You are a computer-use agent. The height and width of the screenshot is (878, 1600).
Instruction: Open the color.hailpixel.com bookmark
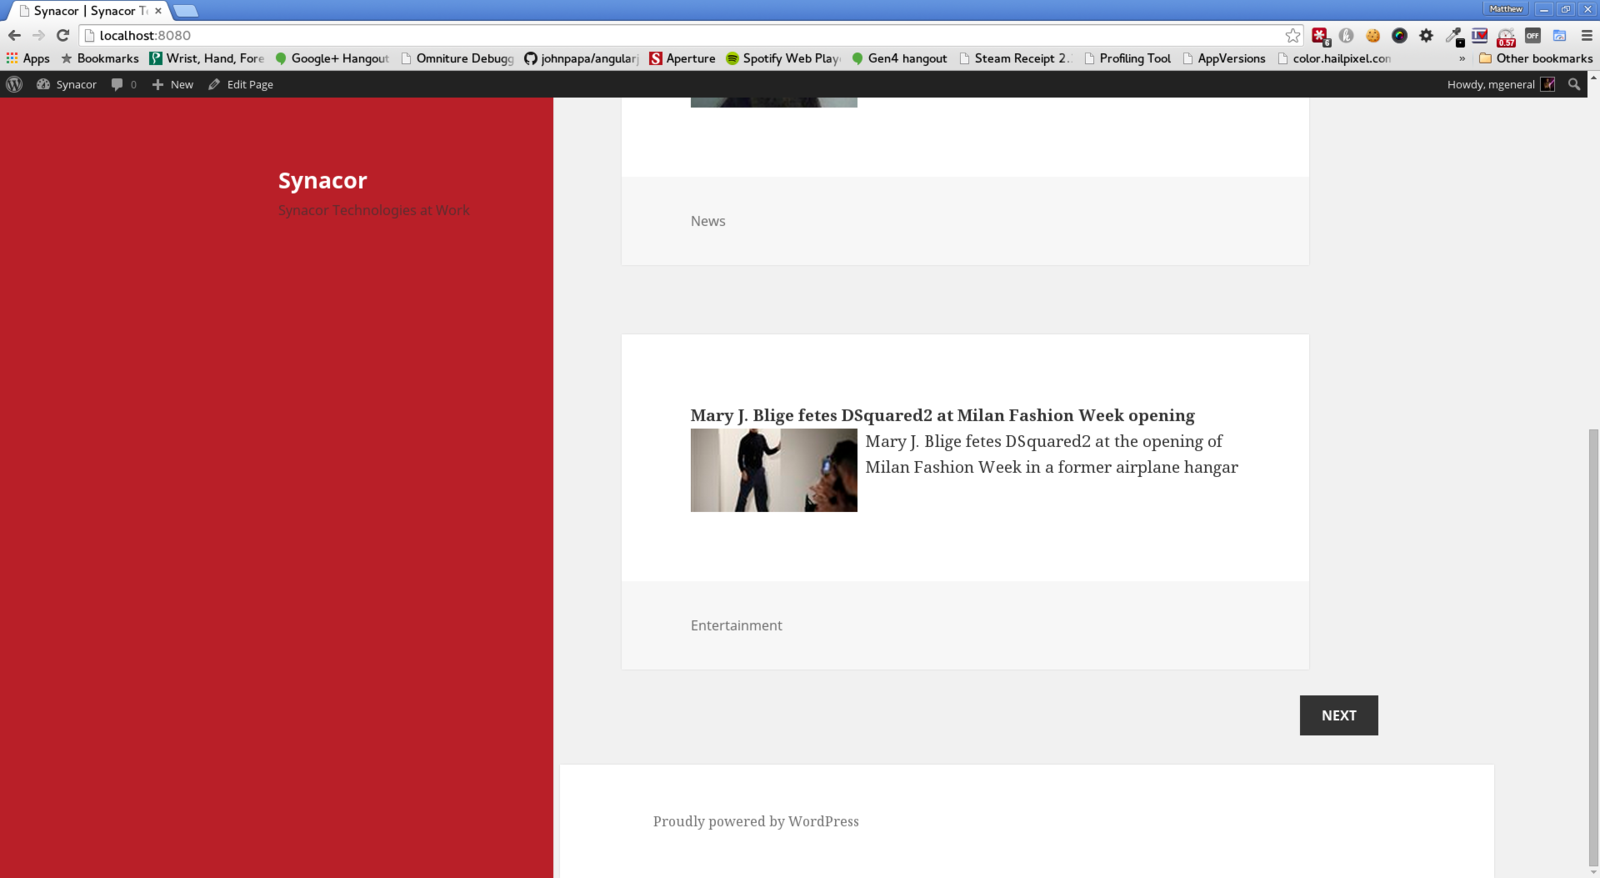1334,58
